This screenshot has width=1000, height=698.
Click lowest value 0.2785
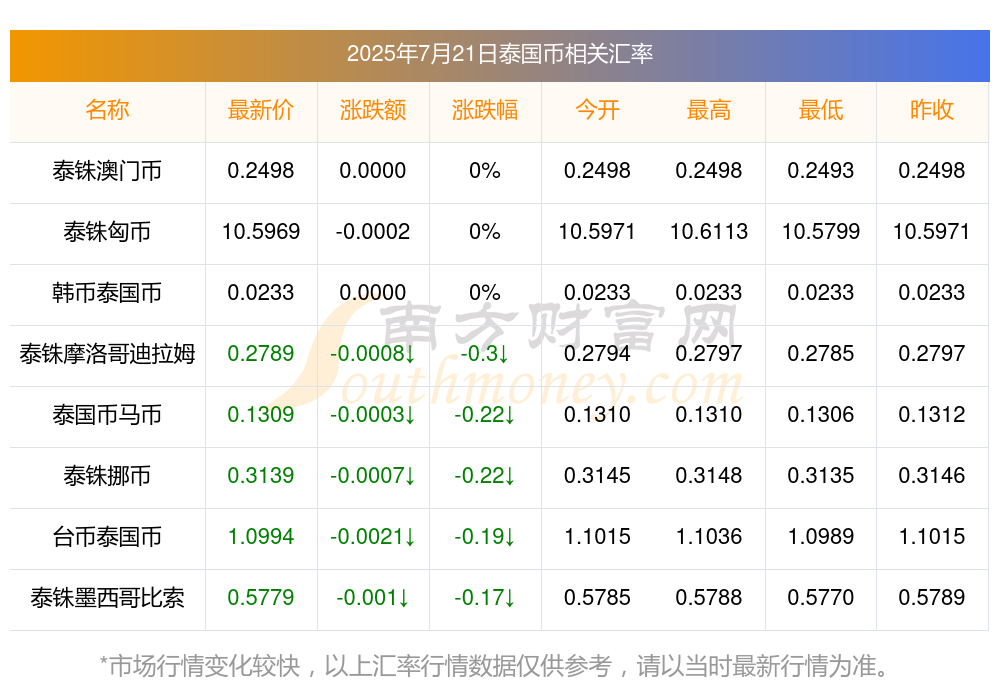point(821,353)
